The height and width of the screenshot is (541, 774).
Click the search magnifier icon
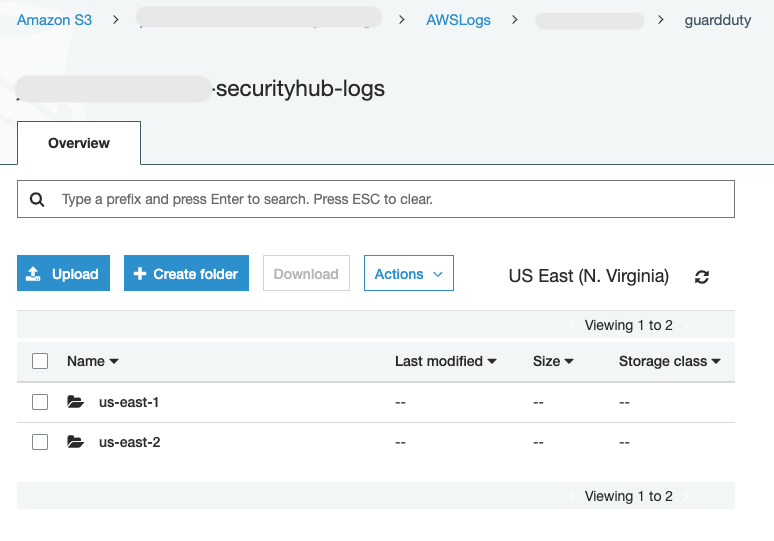[37, 199]
